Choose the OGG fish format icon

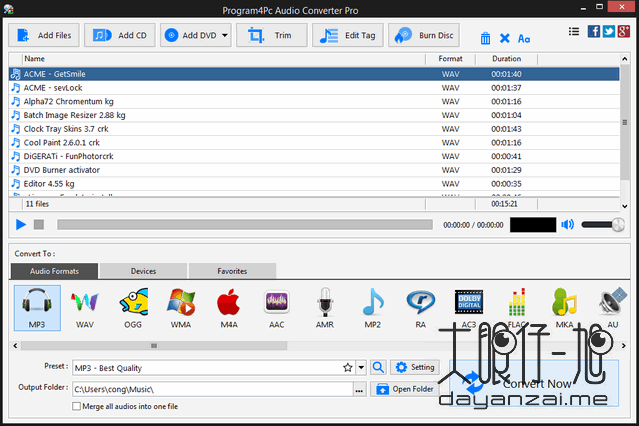point(133,308)
